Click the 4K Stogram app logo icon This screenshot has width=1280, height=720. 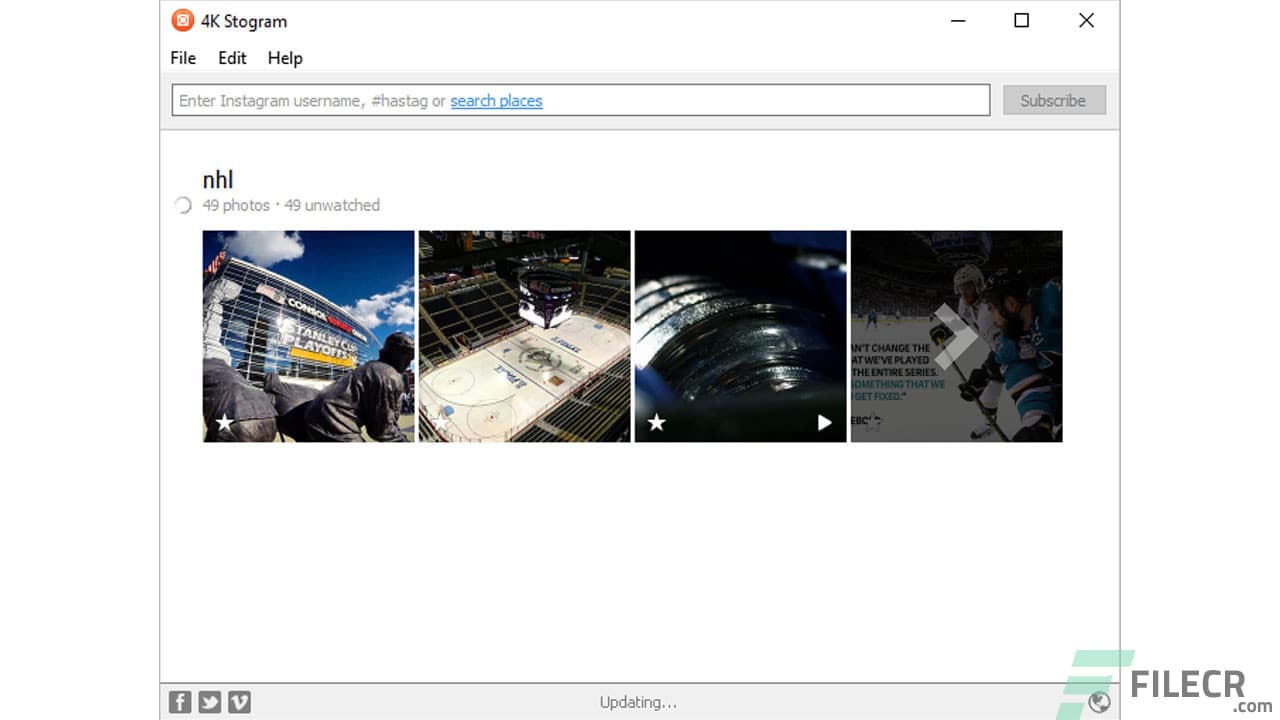(181, 20)
